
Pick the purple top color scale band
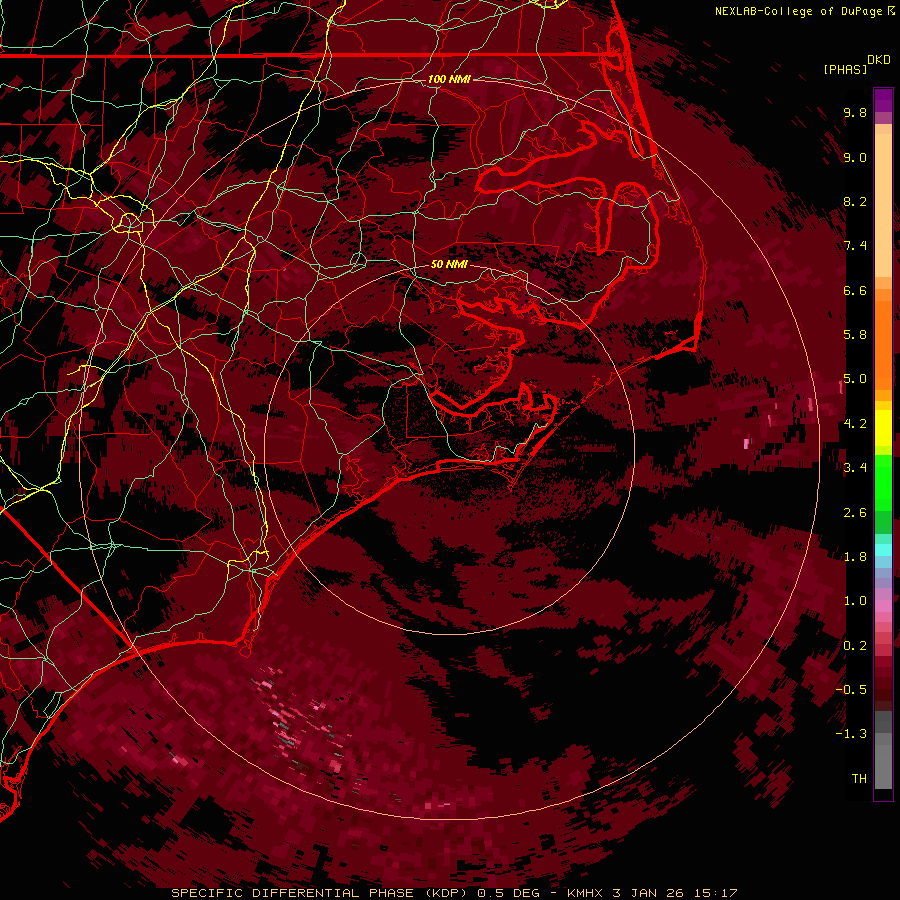[883, 100]
